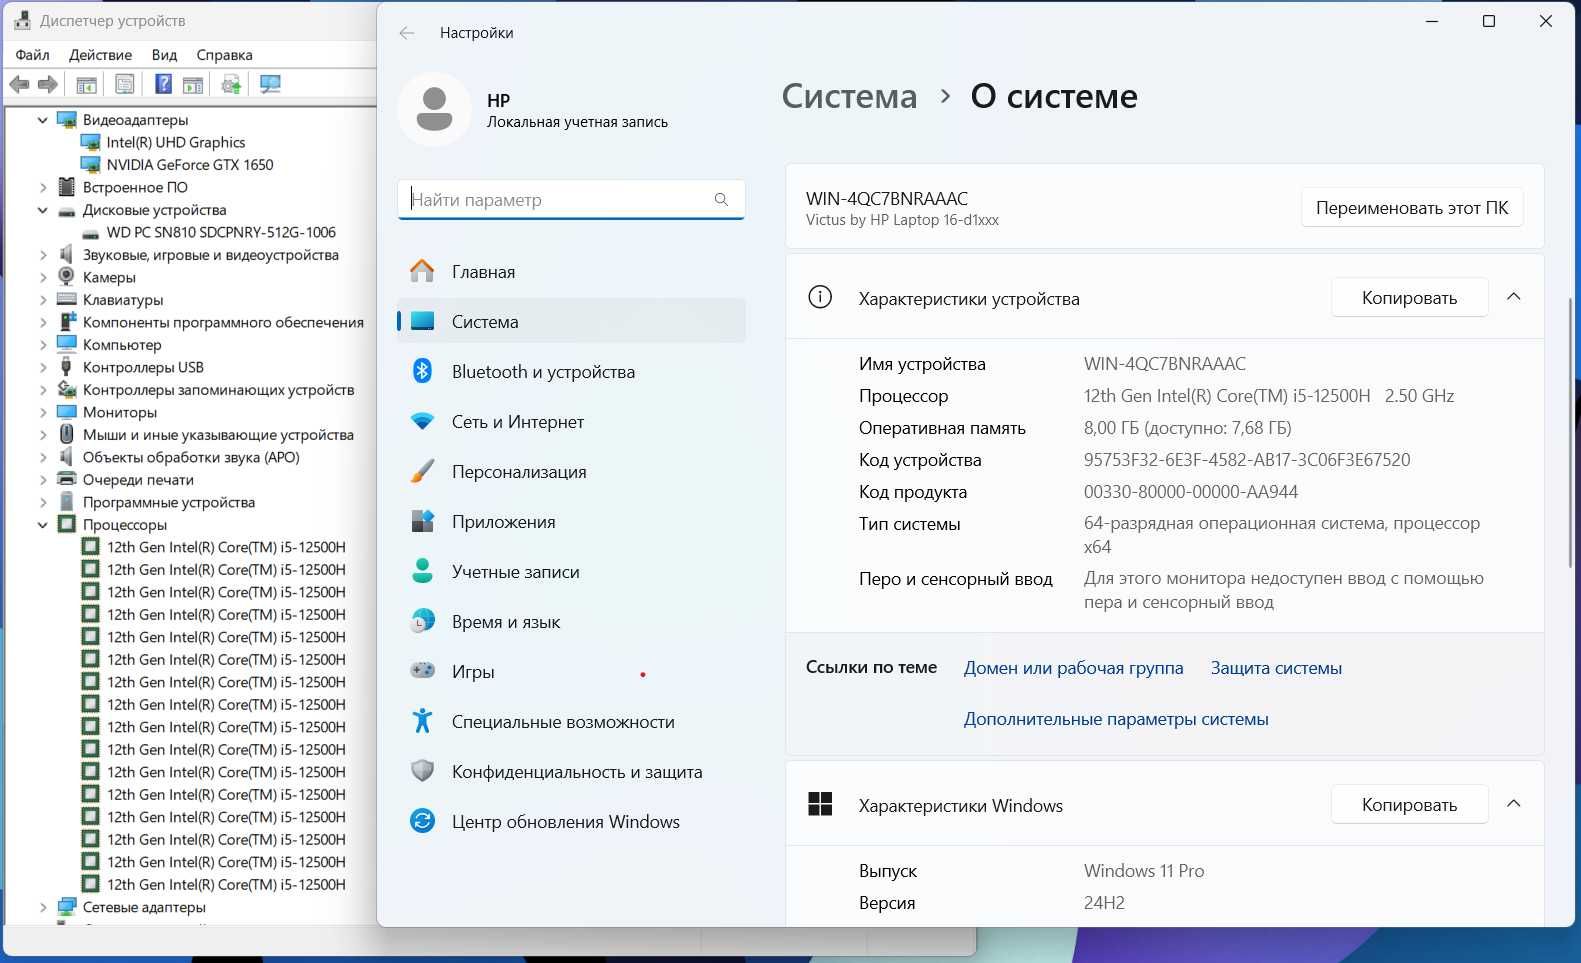This screenshot has height=963, width=1581.
Task: Click the Центр обновления Windows refresh icon
Action: tap(422, 821)
